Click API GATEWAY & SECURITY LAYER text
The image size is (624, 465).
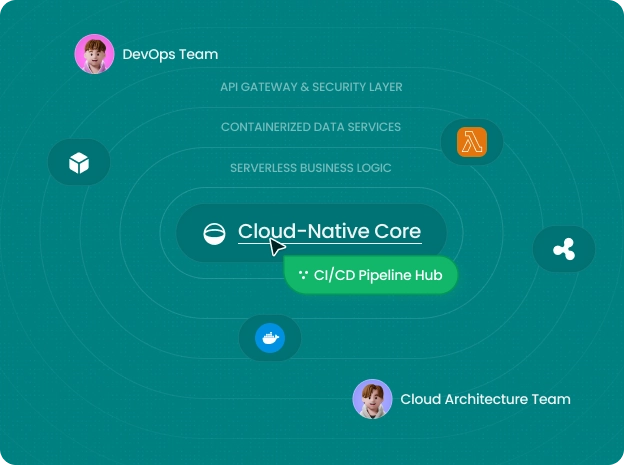tap(311, 87)
